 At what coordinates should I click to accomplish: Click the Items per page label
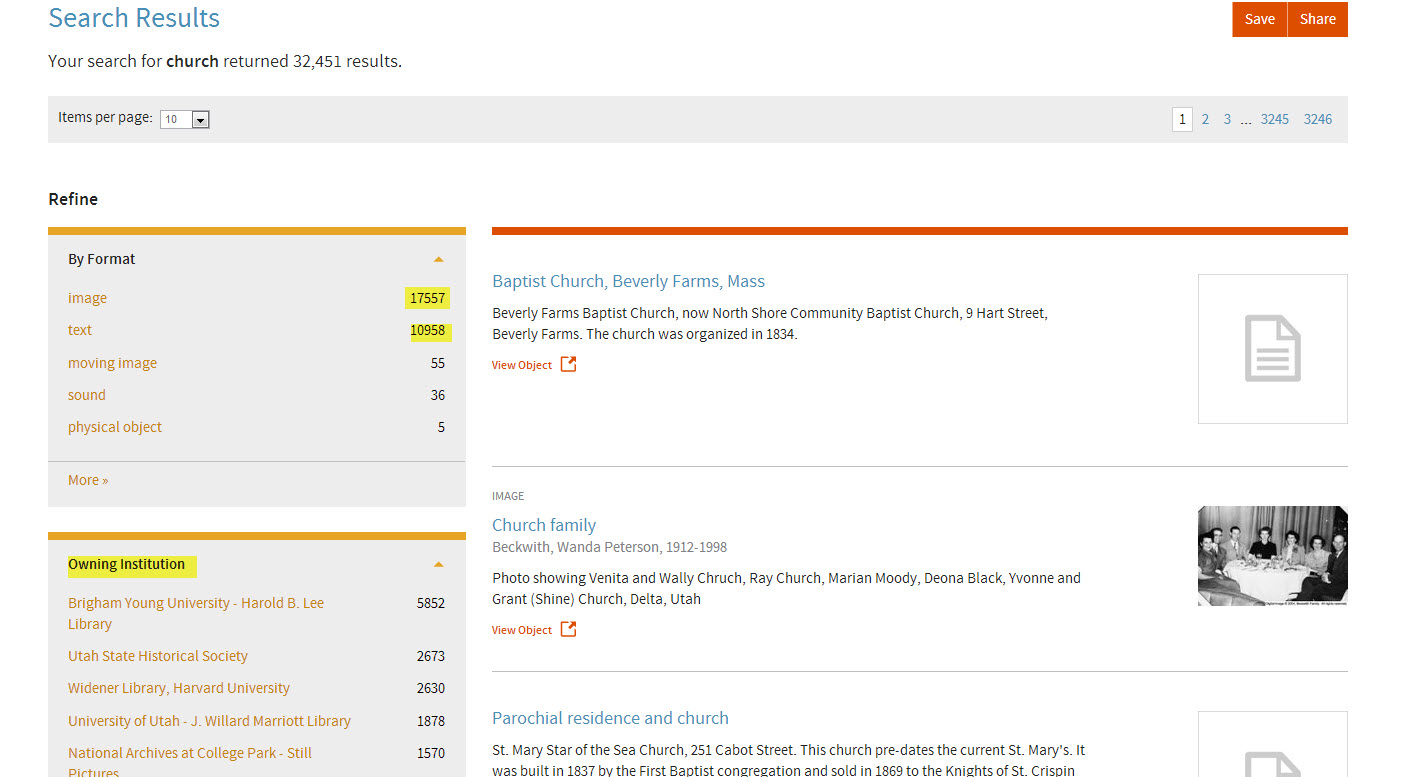tap(105, 118)
